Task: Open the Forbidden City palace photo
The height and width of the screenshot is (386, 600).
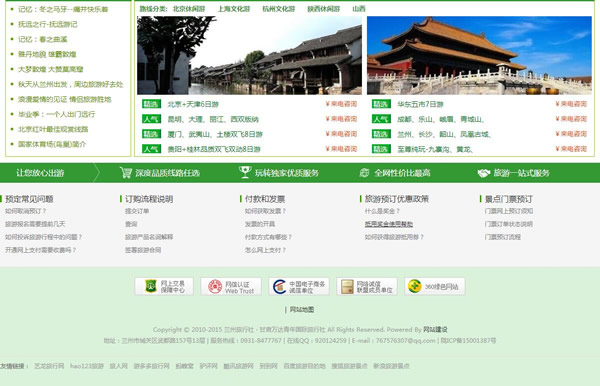Action: [x=479, y=55]
